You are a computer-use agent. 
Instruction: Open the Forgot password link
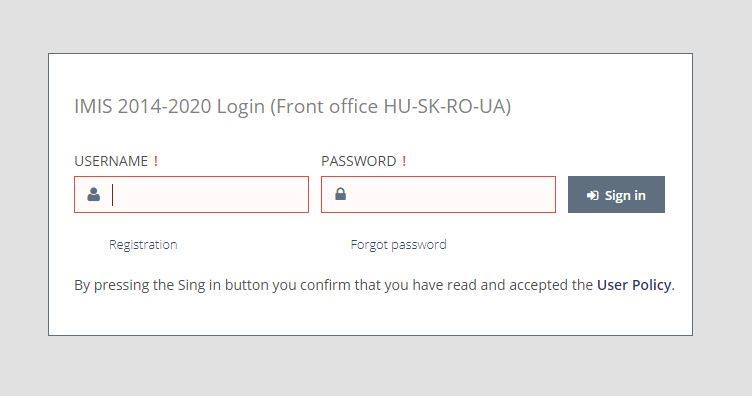tap(399, 245)
